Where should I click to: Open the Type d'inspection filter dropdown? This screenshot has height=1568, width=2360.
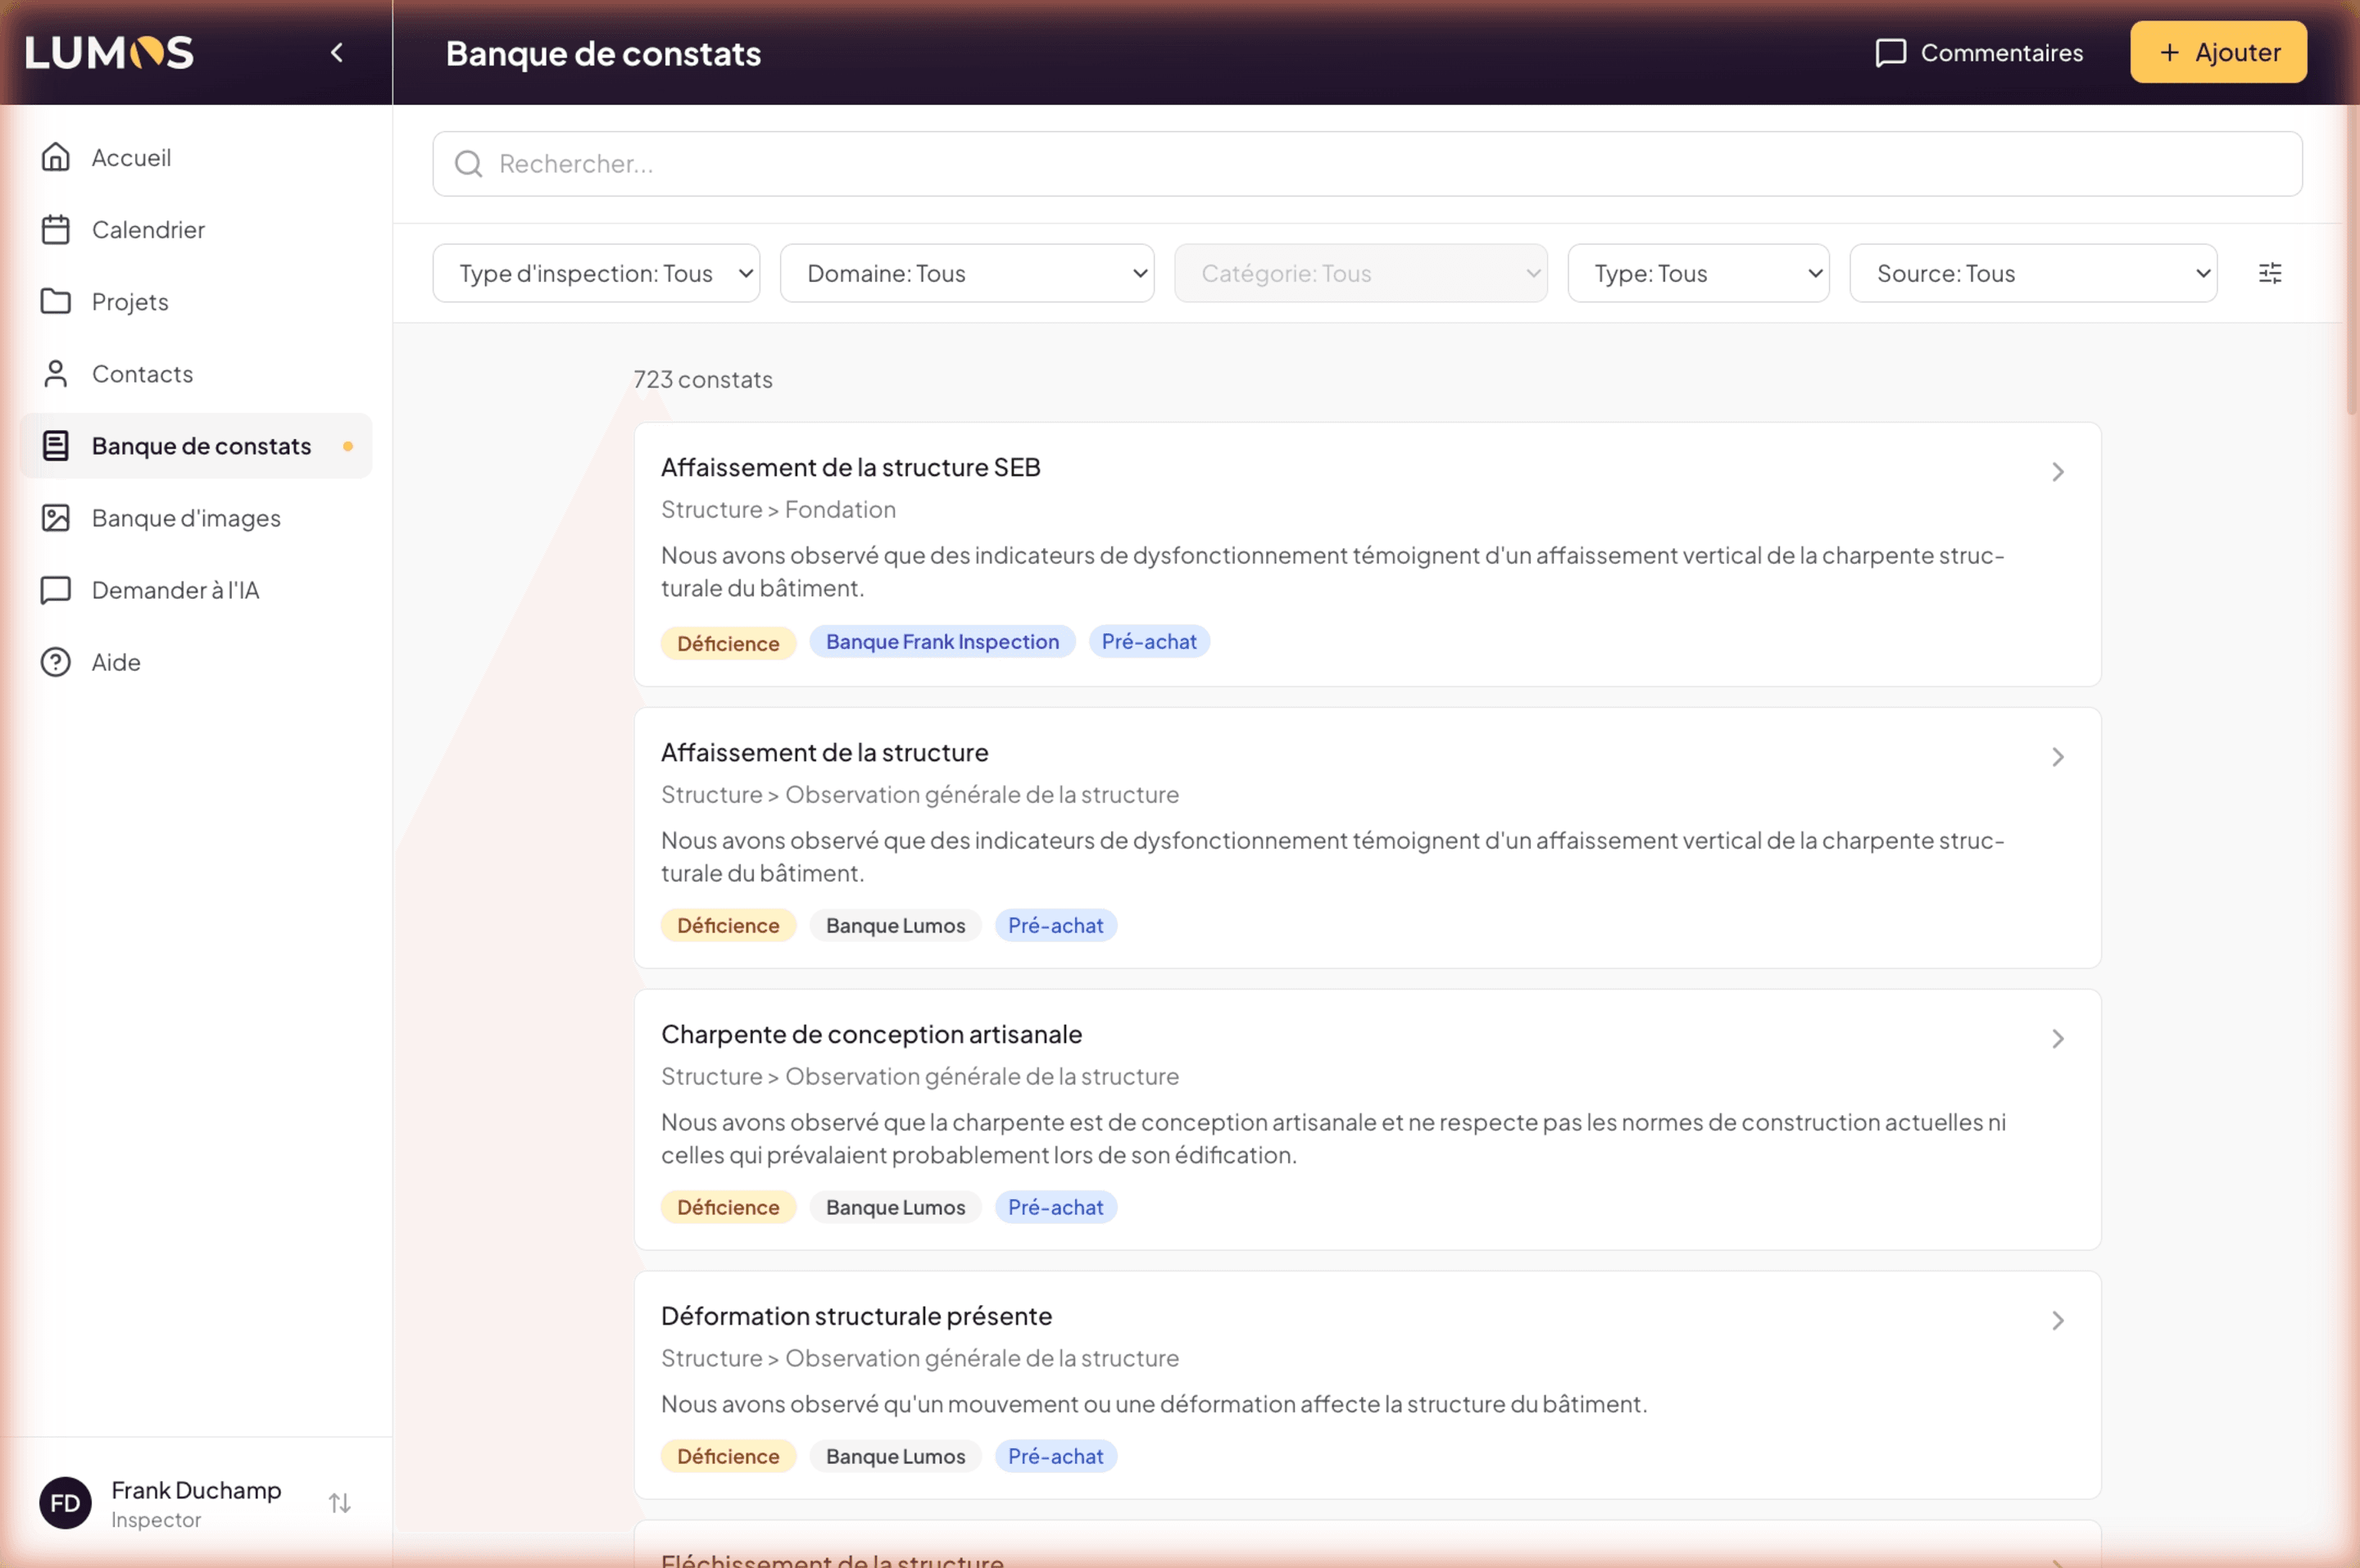point(596,273)
